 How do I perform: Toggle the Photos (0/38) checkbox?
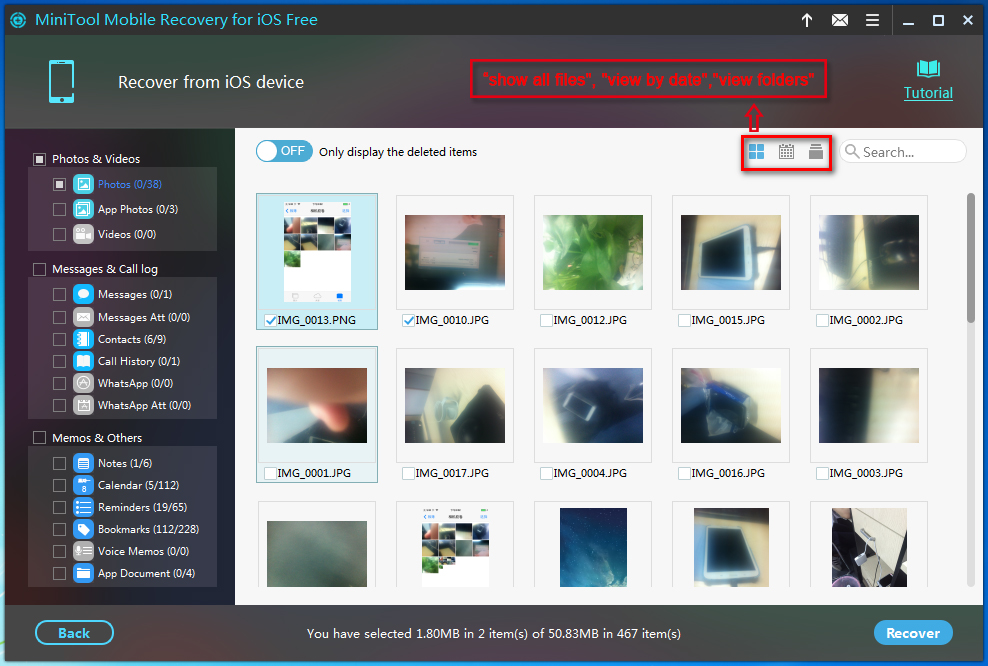(x=59, y=184)
